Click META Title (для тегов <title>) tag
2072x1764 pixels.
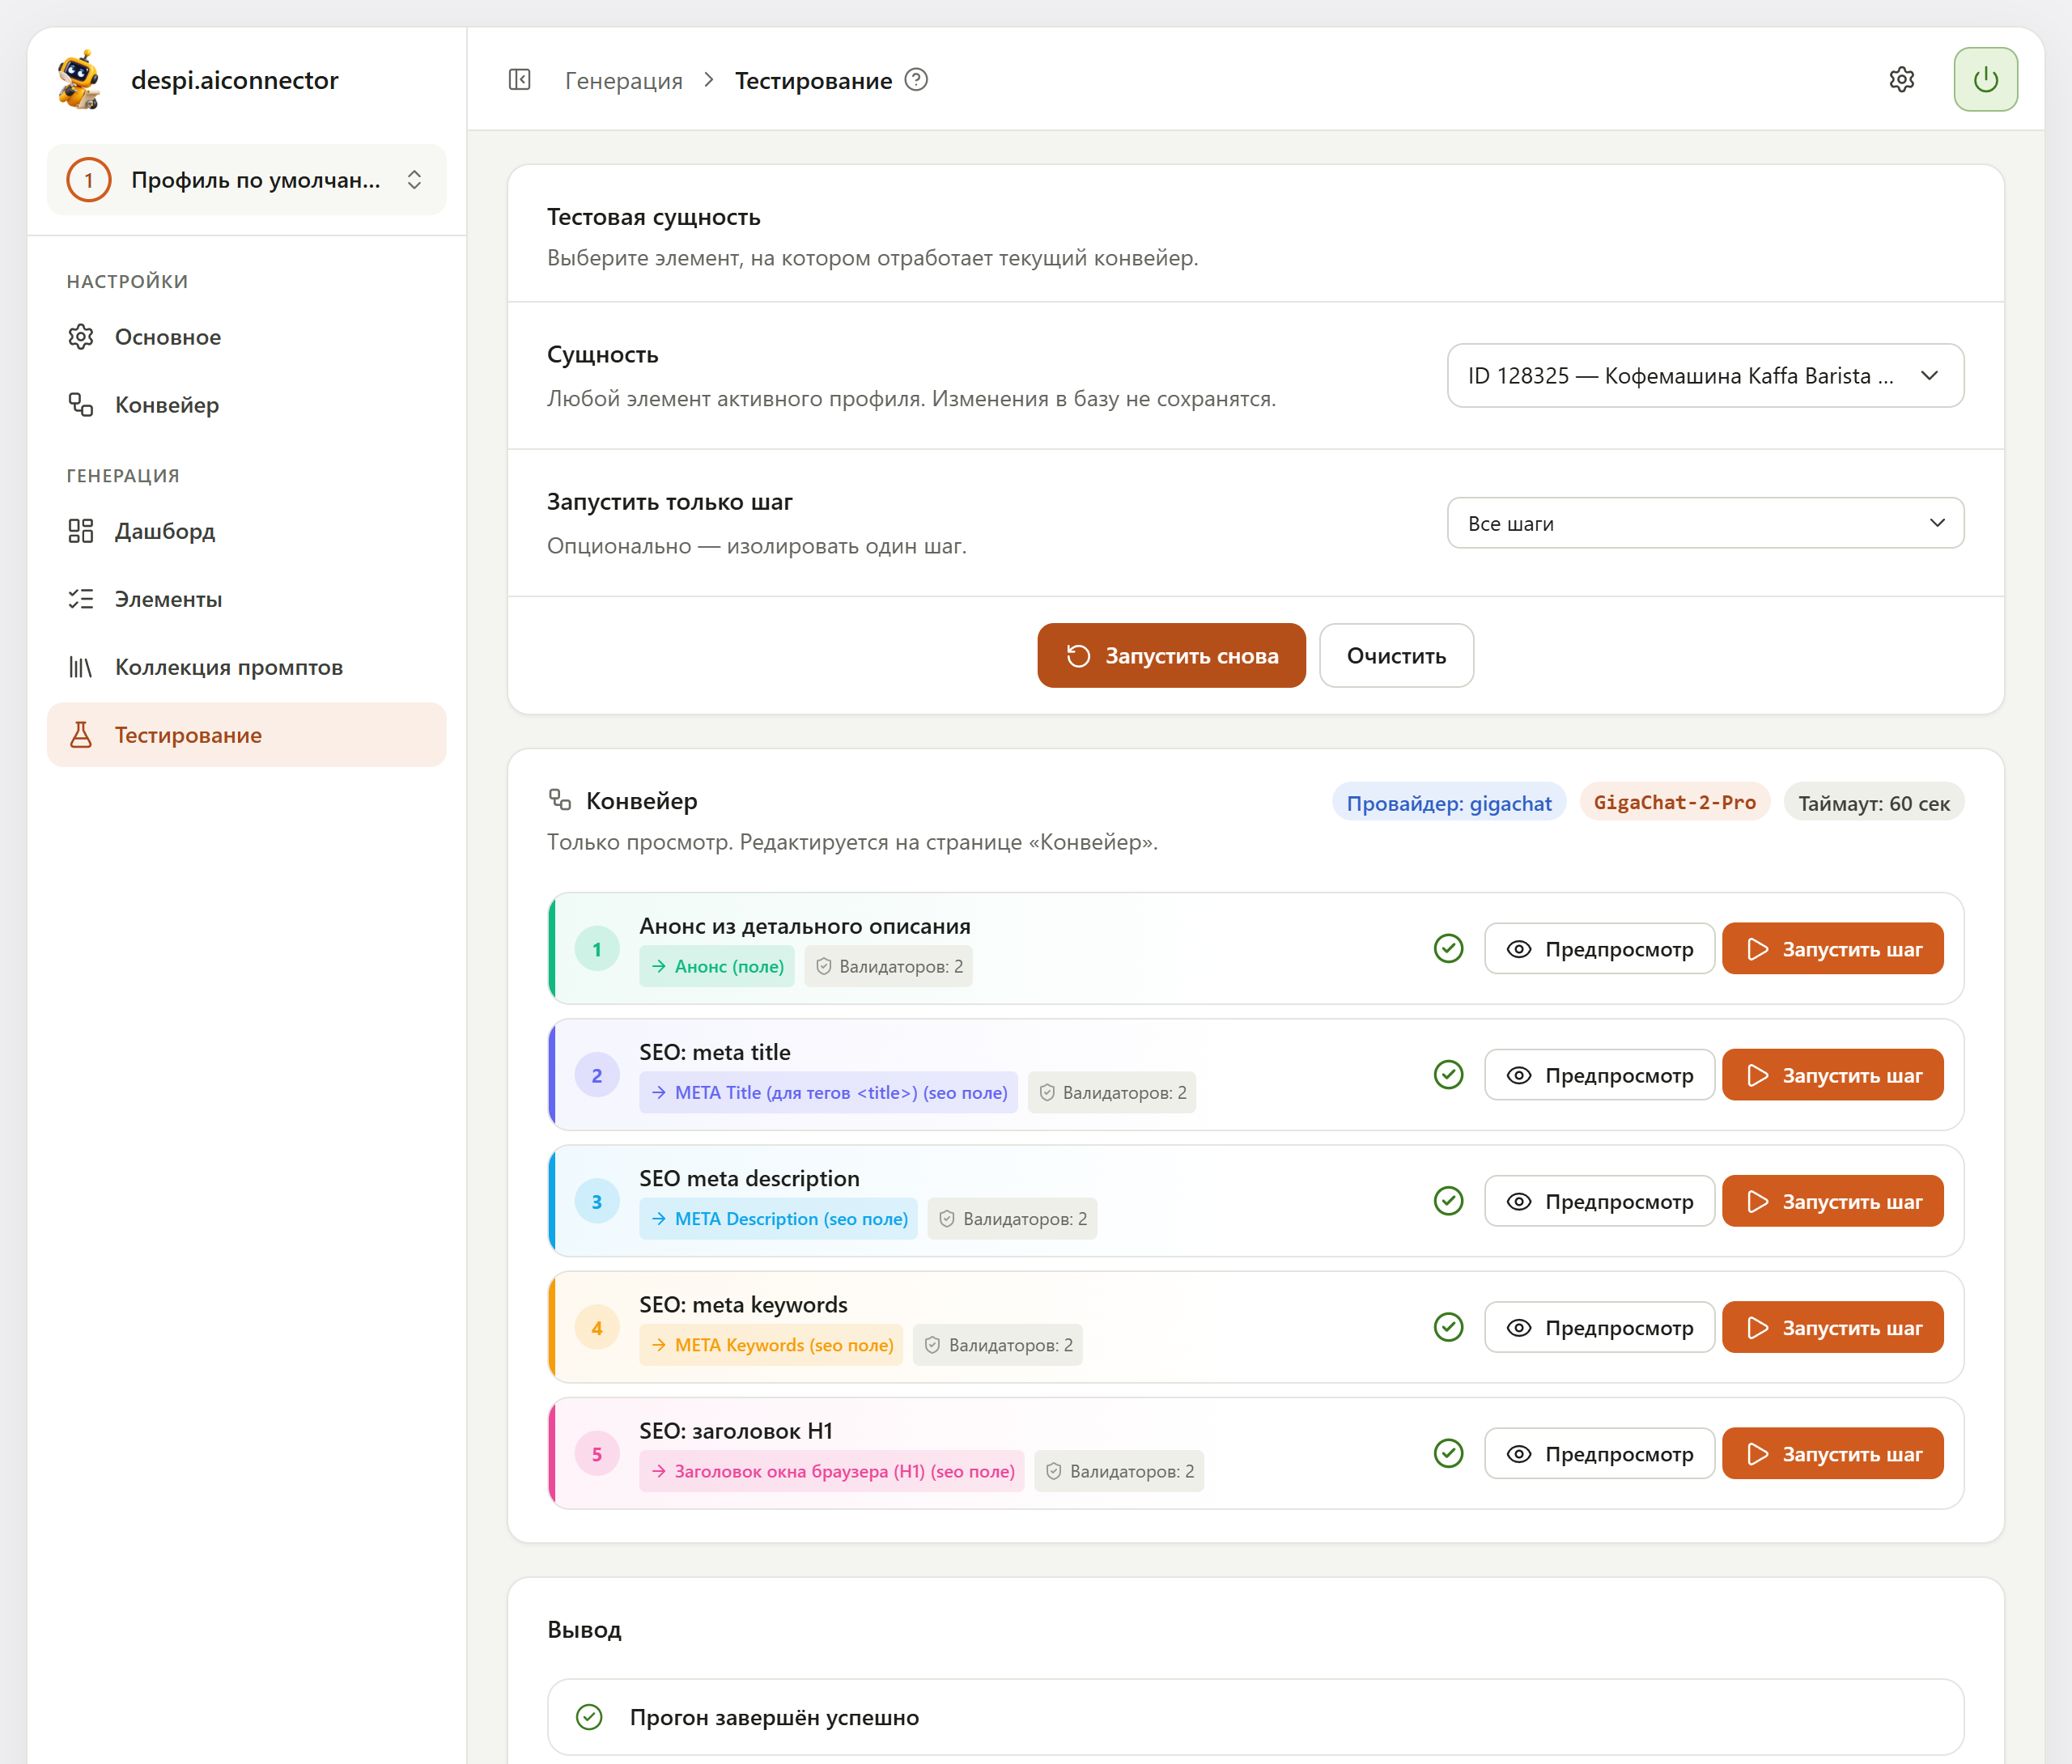[x=828, y=1093]
